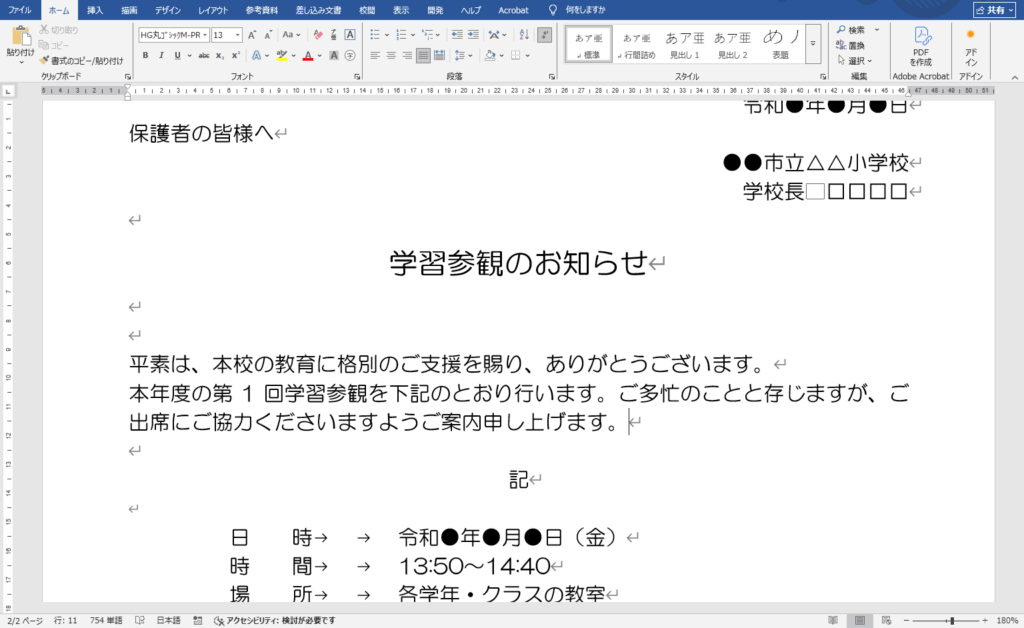Click the Search (検索) button

(x=850, y=30)
